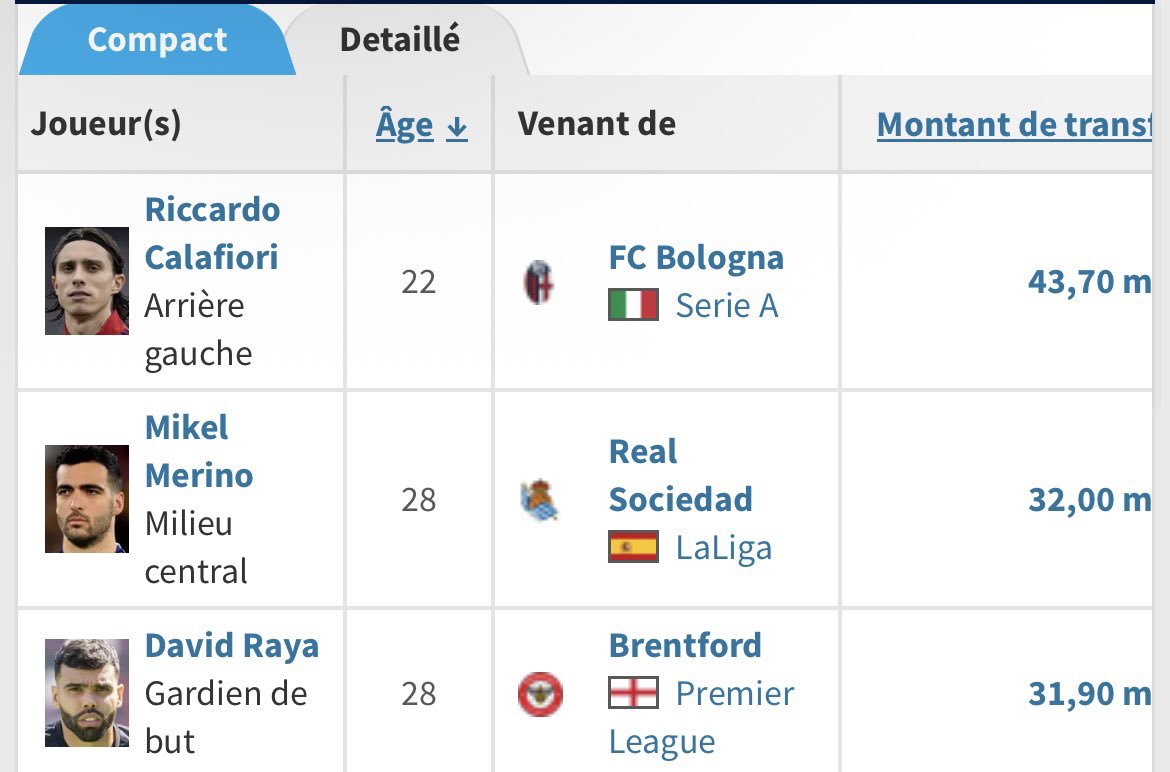The width and height of the screenshot is (1170, 772).
Task: Open Mikel Merino's portrait photo
Action: point(87,499)
